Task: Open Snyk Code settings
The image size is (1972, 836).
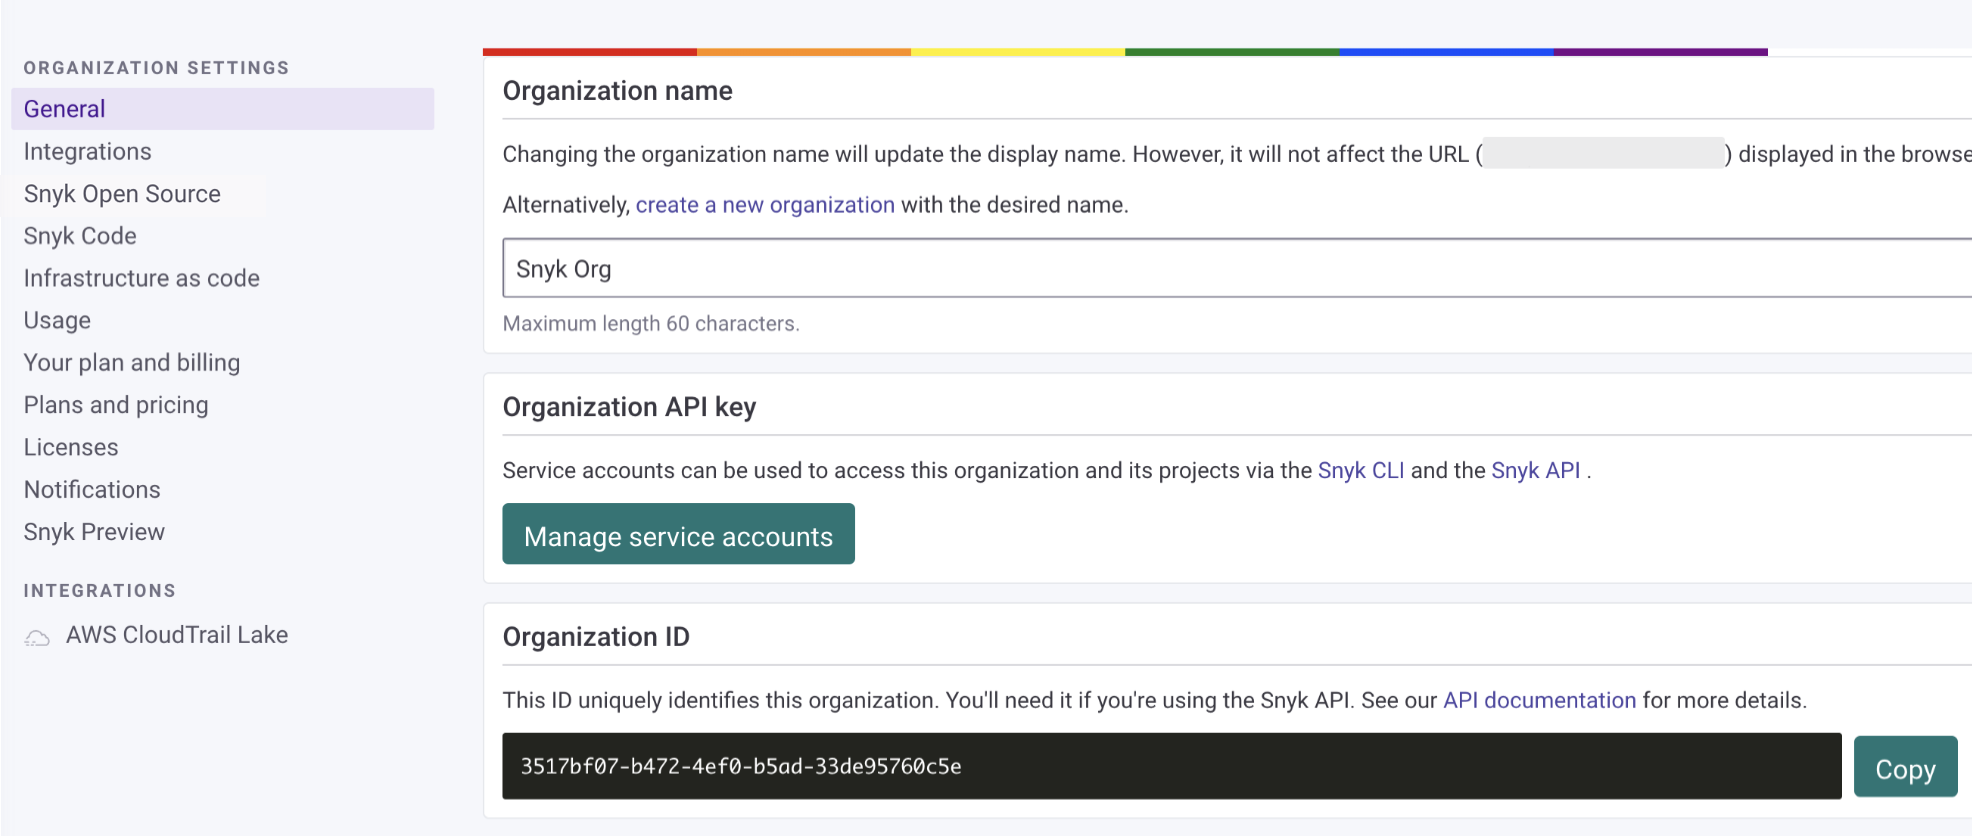Action: tap(80, 236)
